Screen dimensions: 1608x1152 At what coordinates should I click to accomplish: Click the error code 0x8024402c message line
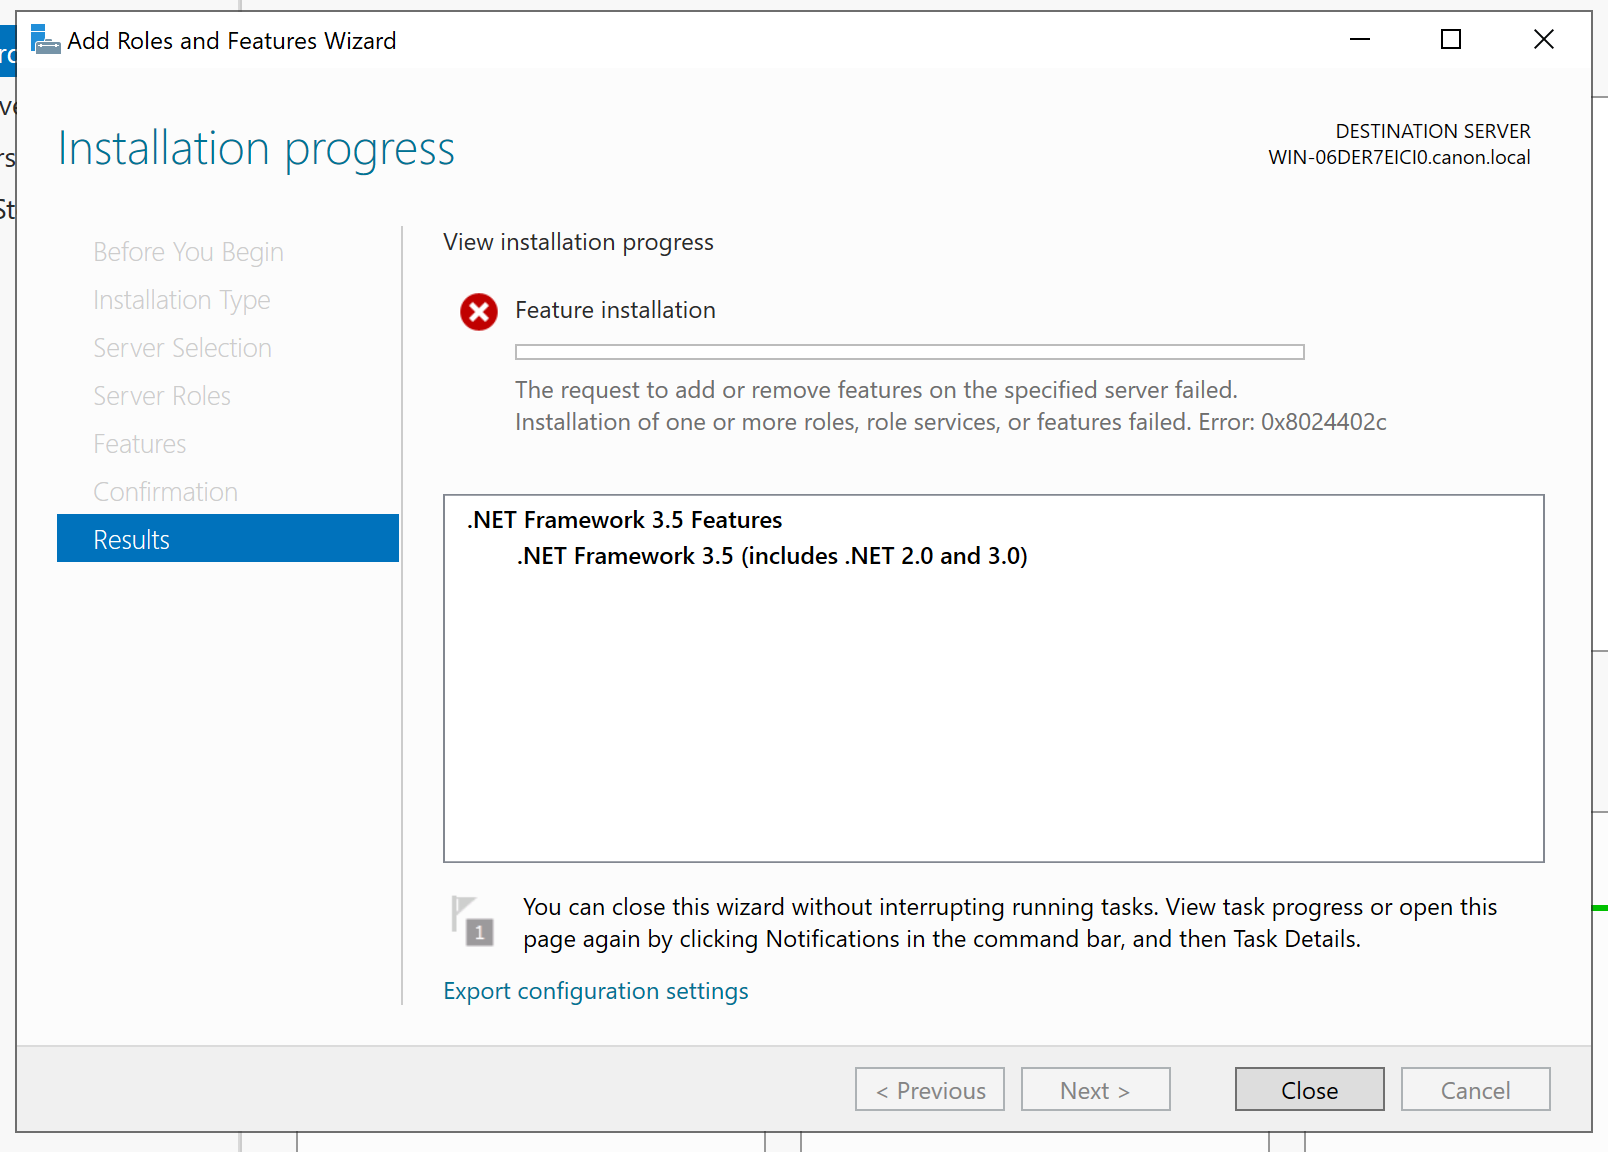(x=951, y=422)
